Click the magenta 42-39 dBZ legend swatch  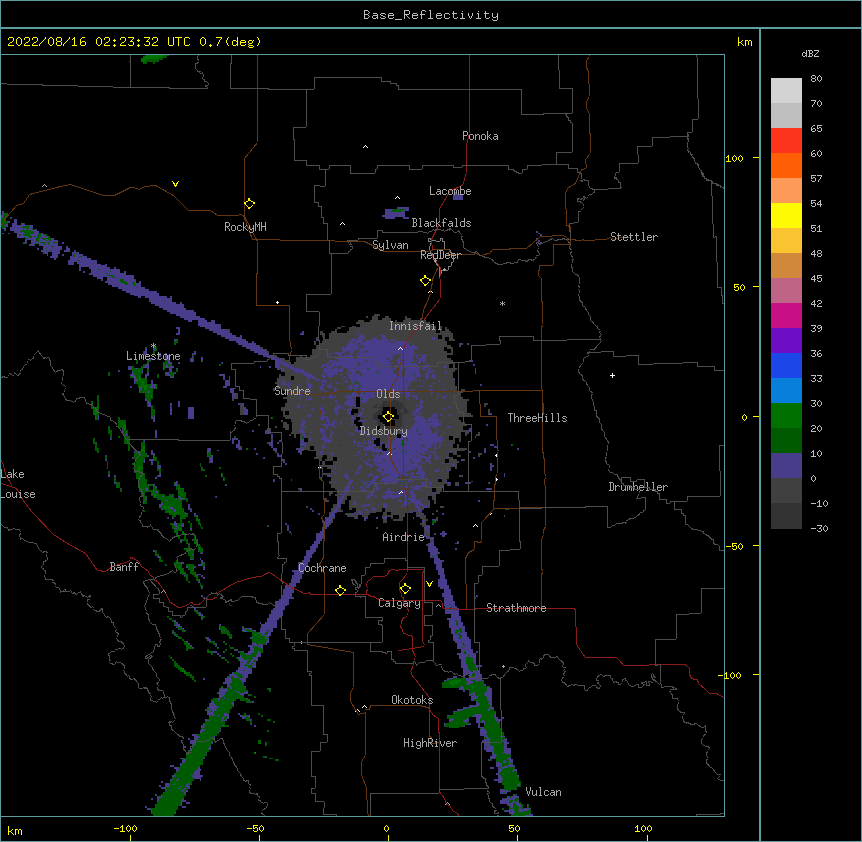(786, 315)
